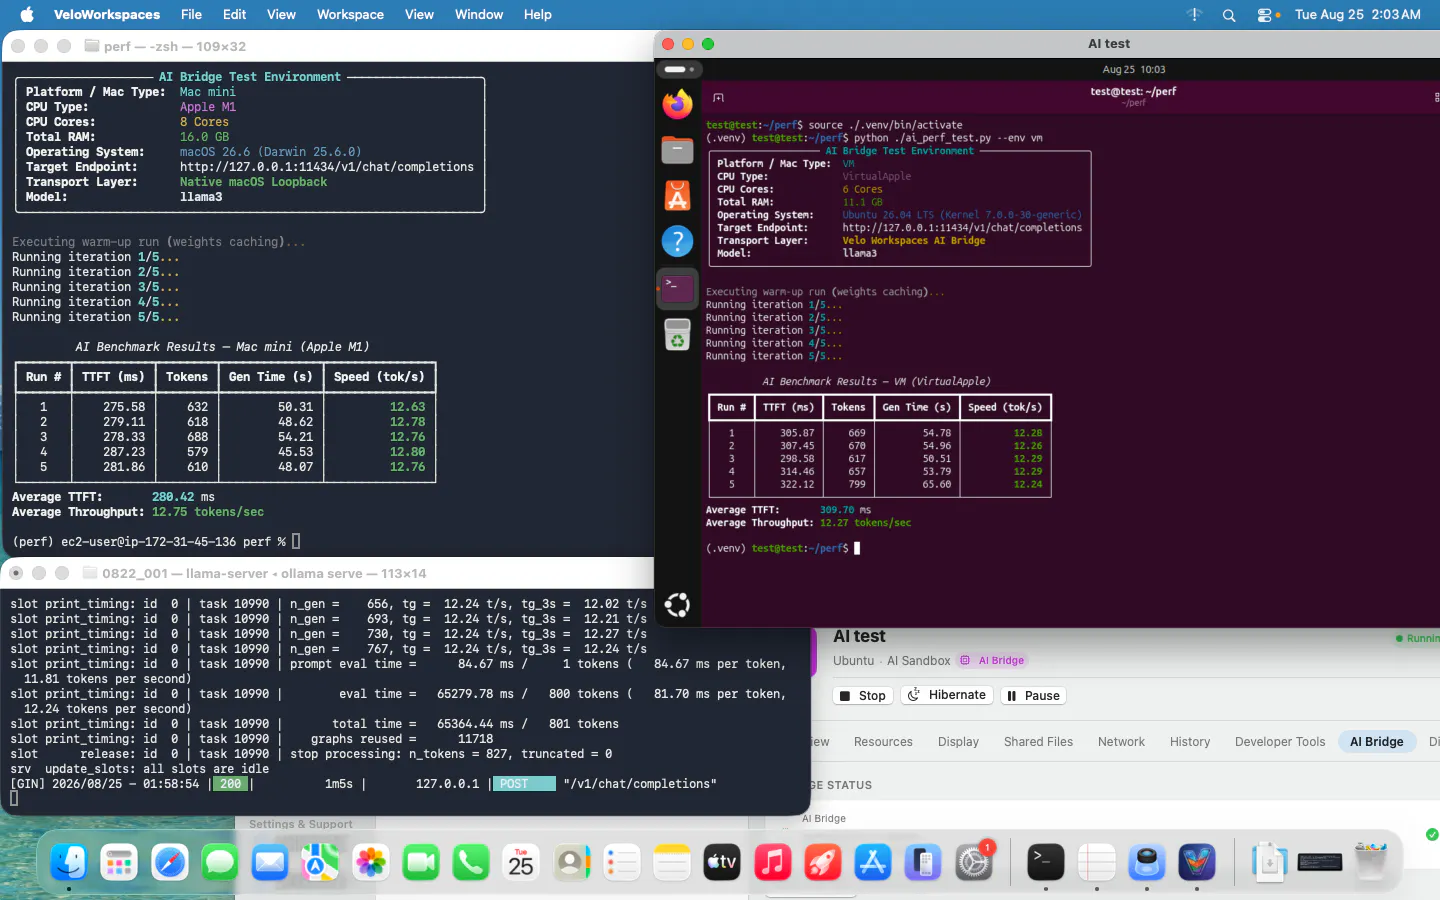Switch to the History tab
This screenshot has height=900, width=1440.
[1190, 742]
